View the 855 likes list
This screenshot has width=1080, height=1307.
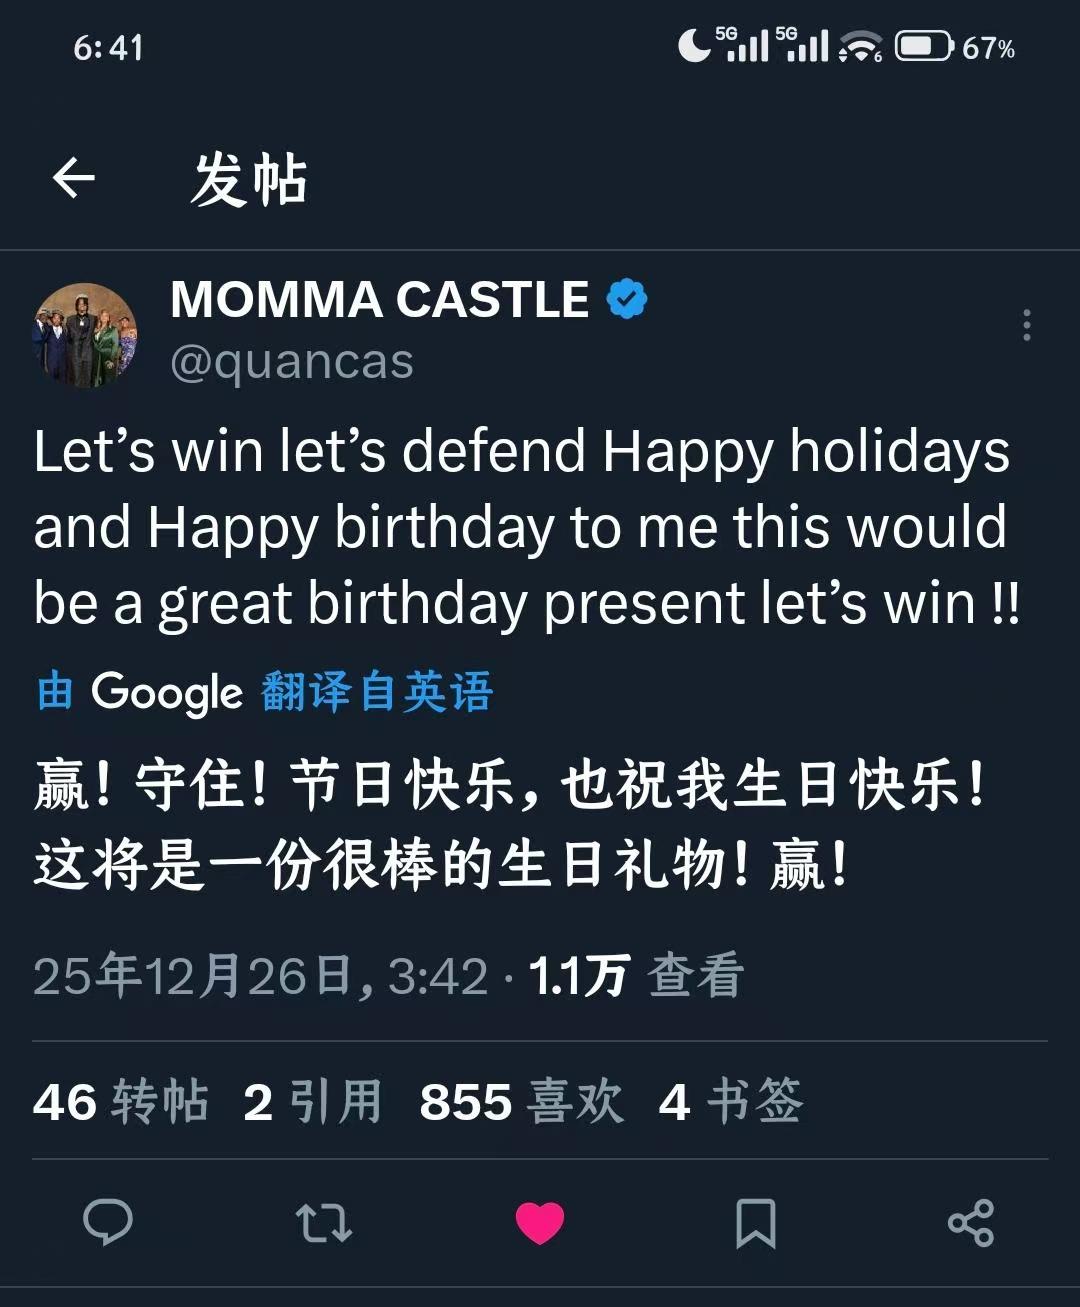coord(521,1102)
